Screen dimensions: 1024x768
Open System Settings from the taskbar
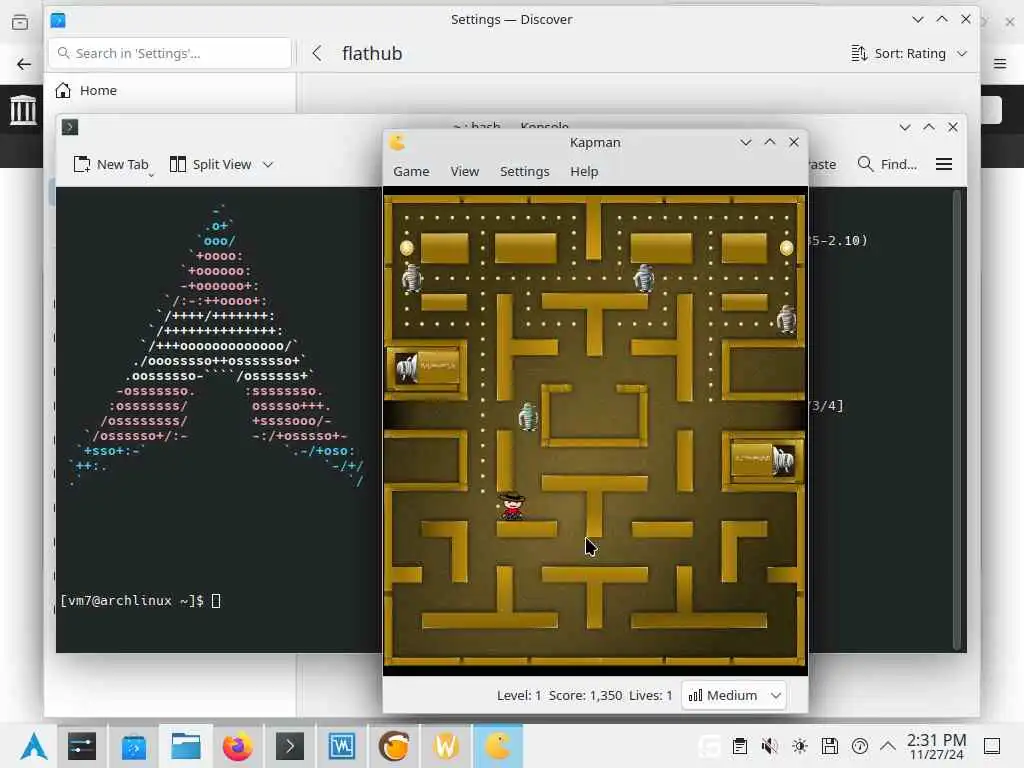pyautogui.click(x=82, y=746)
